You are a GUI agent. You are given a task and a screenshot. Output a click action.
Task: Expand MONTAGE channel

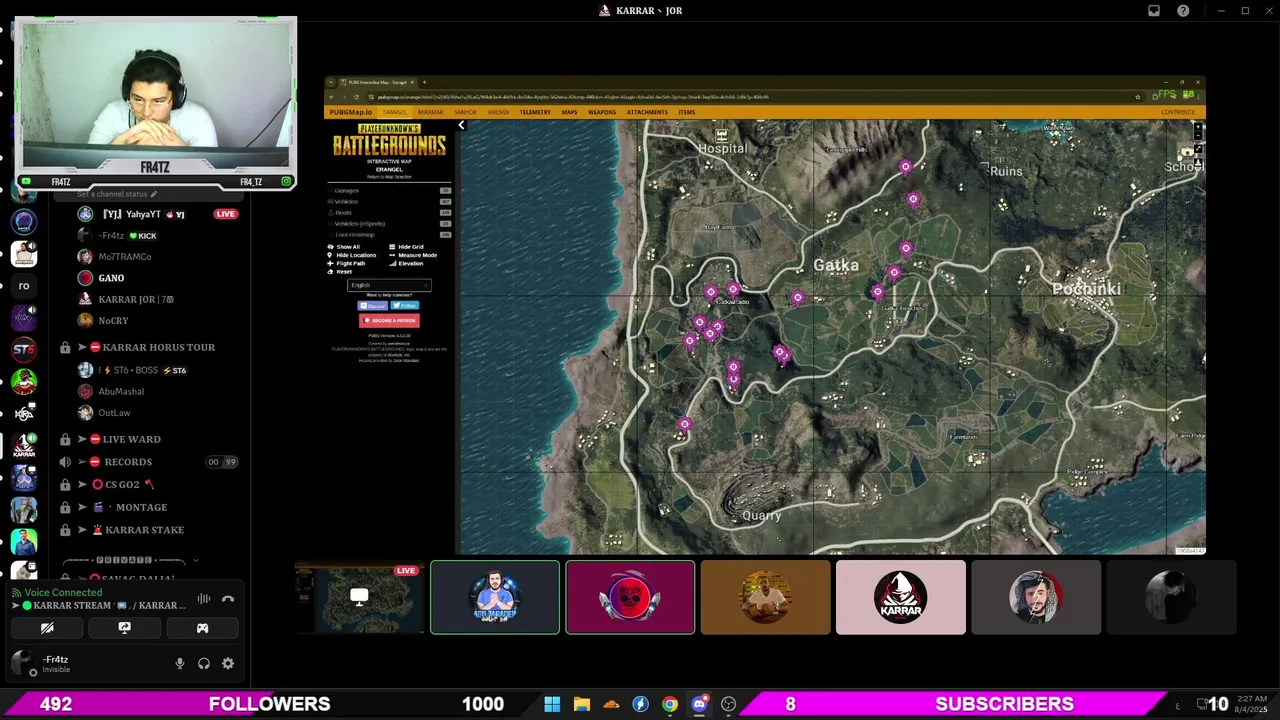coord(140,507)
